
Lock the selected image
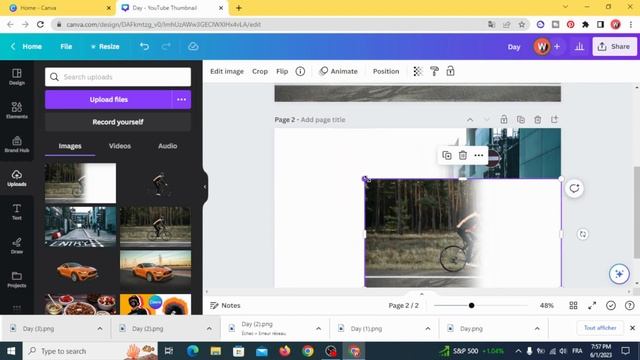450,71
